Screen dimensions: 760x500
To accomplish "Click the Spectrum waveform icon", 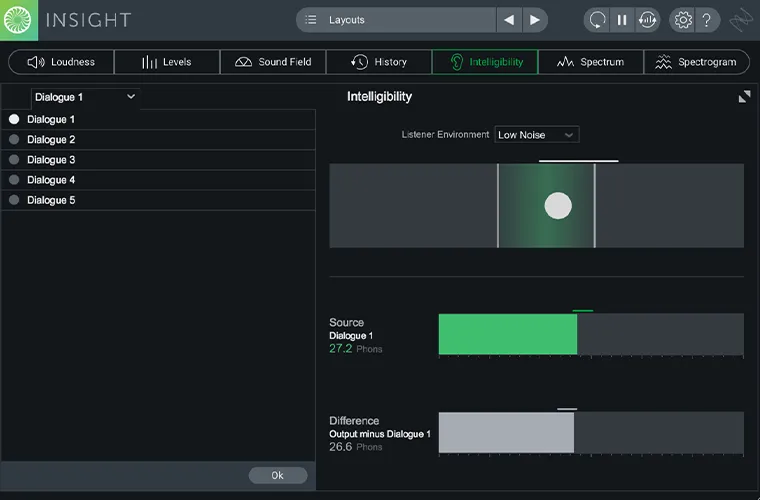I will click(x=565, y=62).
